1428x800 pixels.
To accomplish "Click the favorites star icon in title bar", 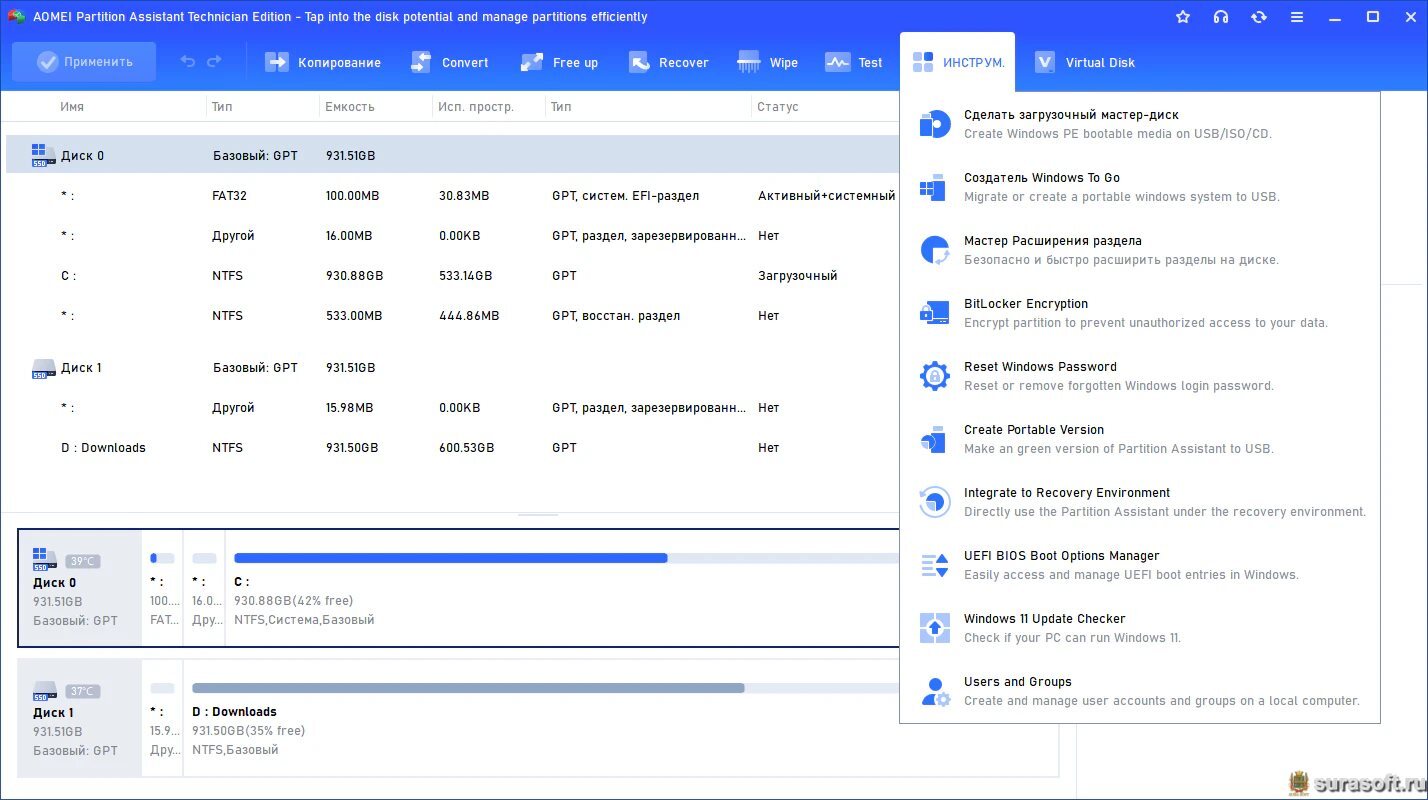I will (x=1183, y=17).
